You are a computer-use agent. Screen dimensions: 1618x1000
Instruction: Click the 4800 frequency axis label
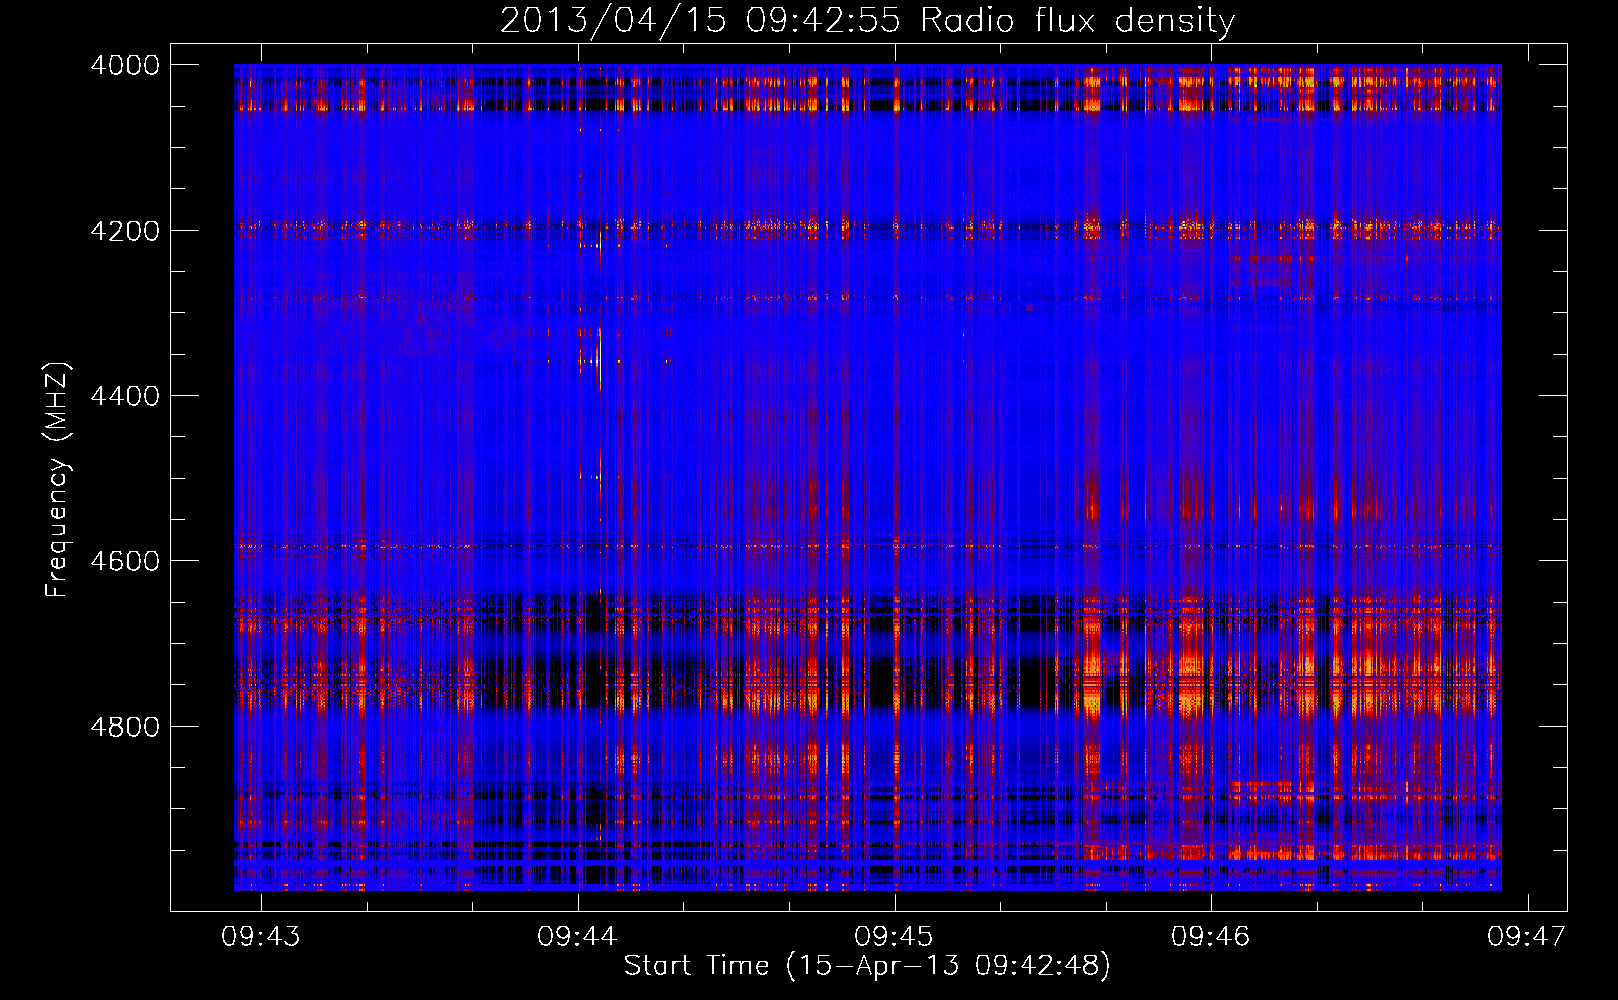click(x=125, y=727)
